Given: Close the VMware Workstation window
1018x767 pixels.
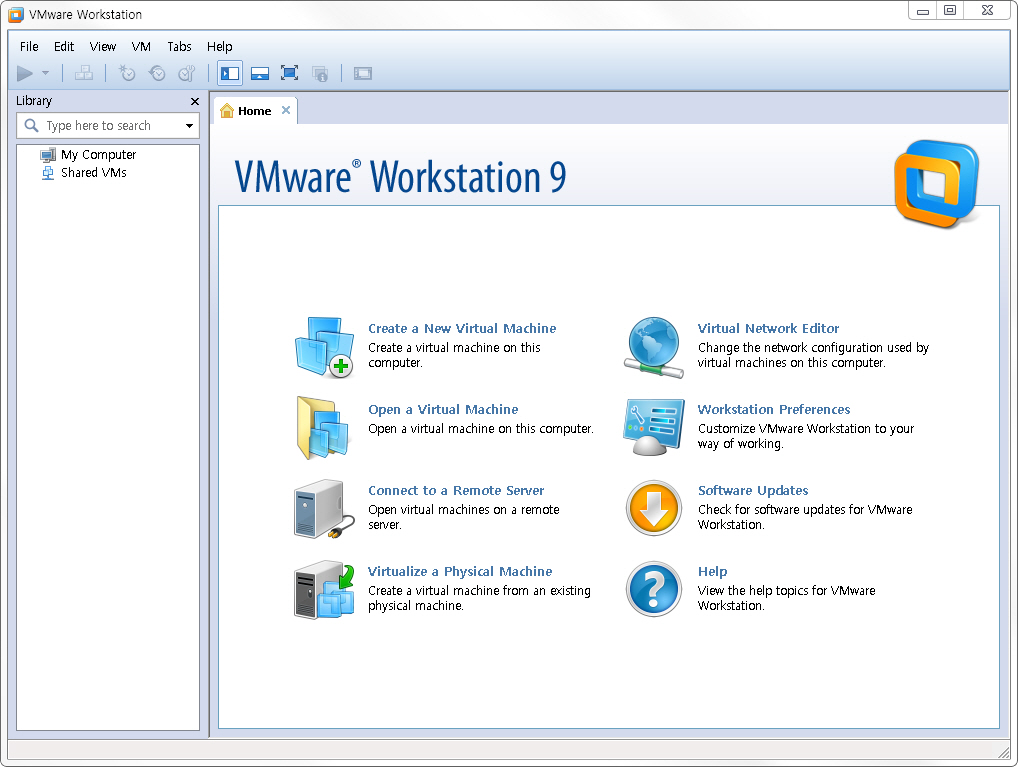Looking at the screenshot, I should (x=987, y=10).
